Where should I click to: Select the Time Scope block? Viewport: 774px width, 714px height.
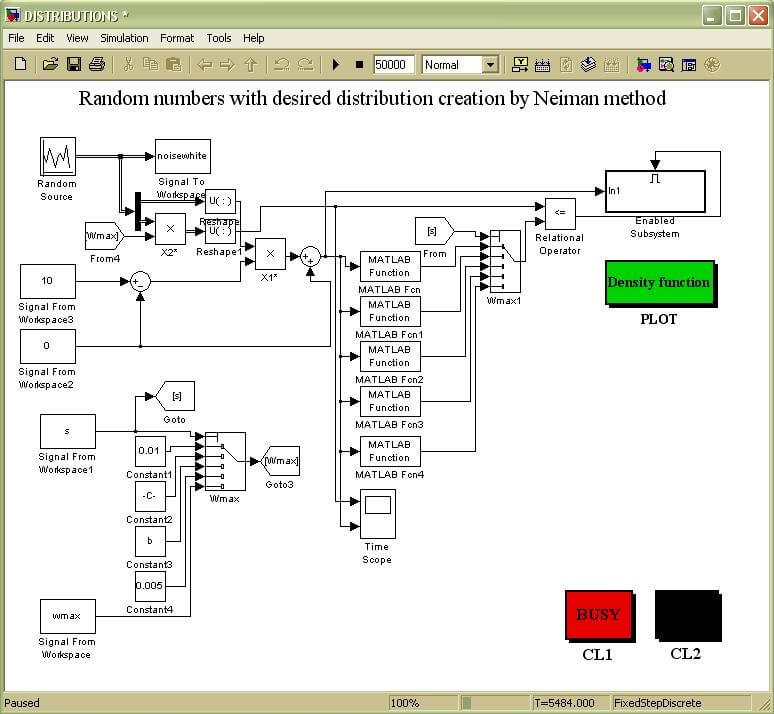click(x=377, y=514)
